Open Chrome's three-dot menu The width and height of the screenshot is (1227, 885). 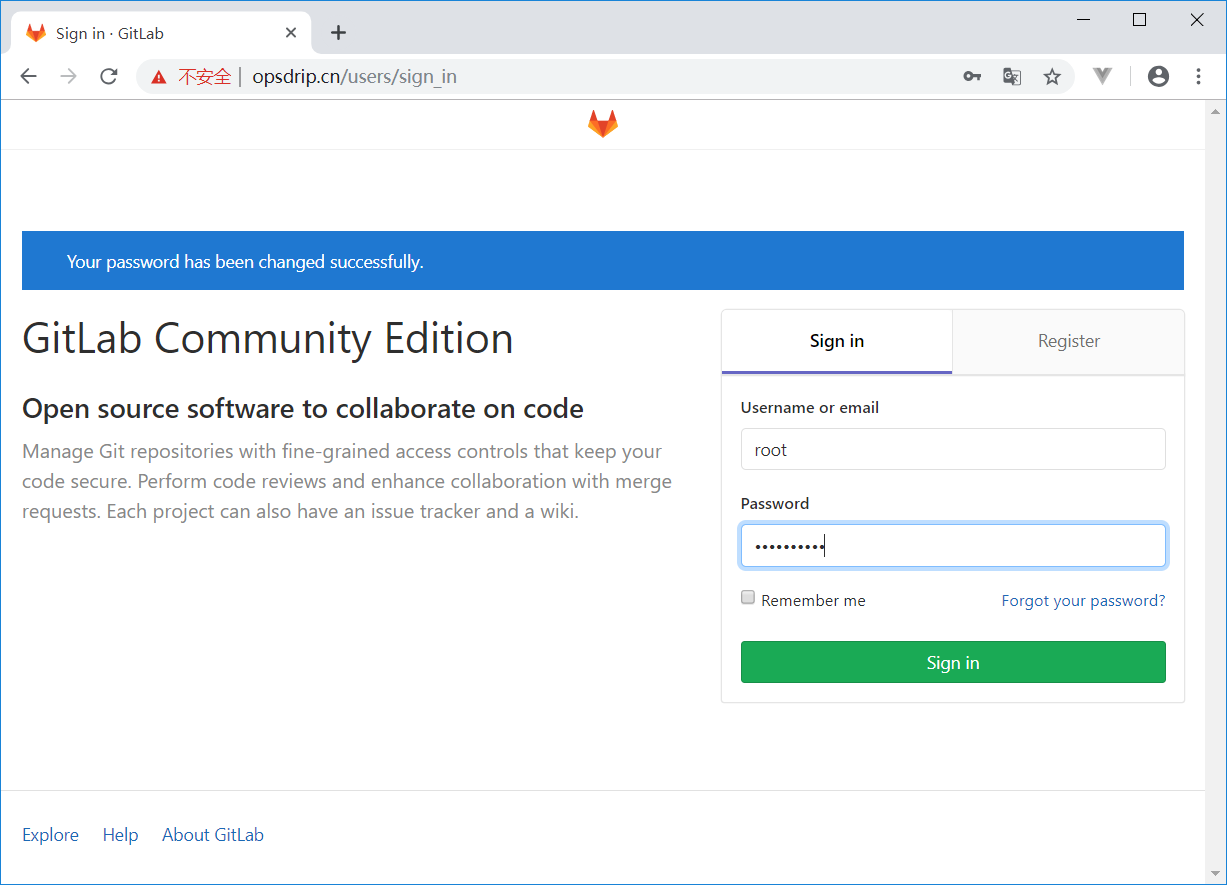(1198, 76)
